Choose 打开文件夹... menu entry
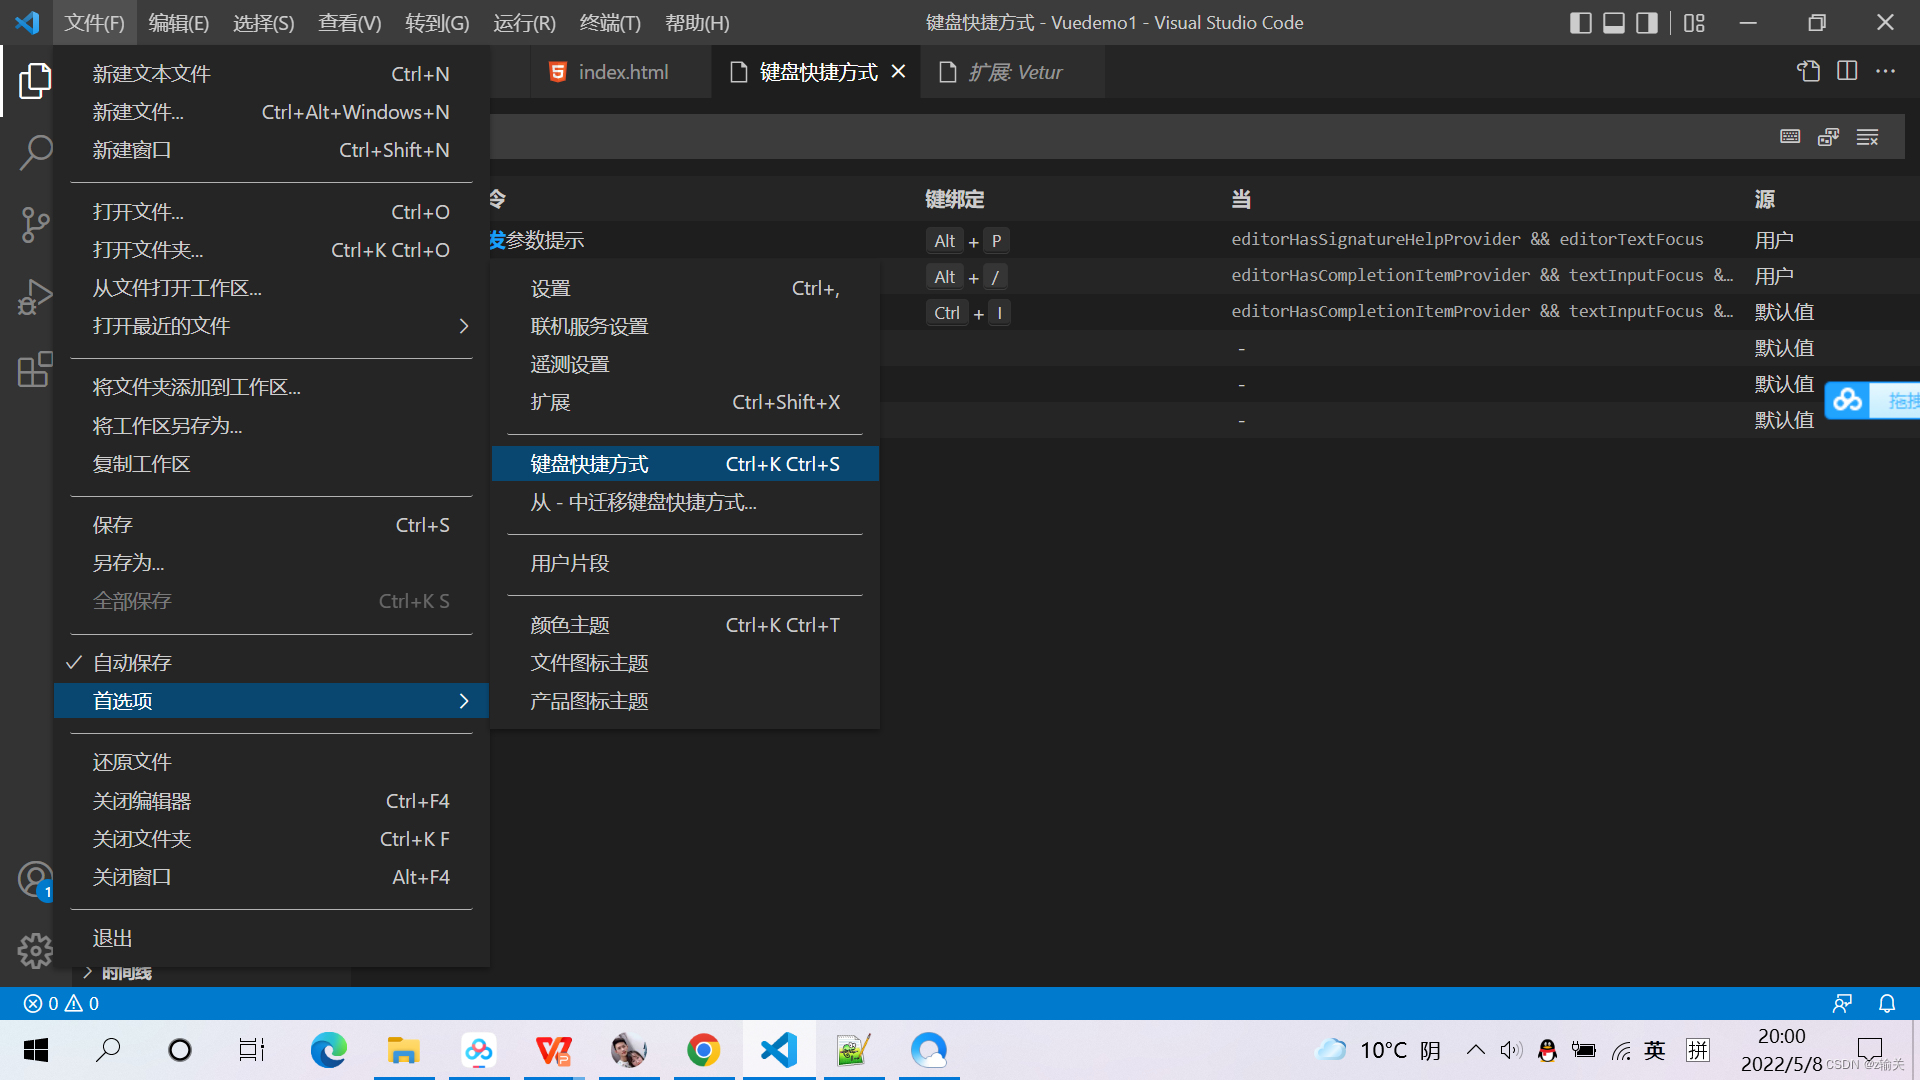Viewport: 1920px width, 1080px height. [x=271, y=250]
